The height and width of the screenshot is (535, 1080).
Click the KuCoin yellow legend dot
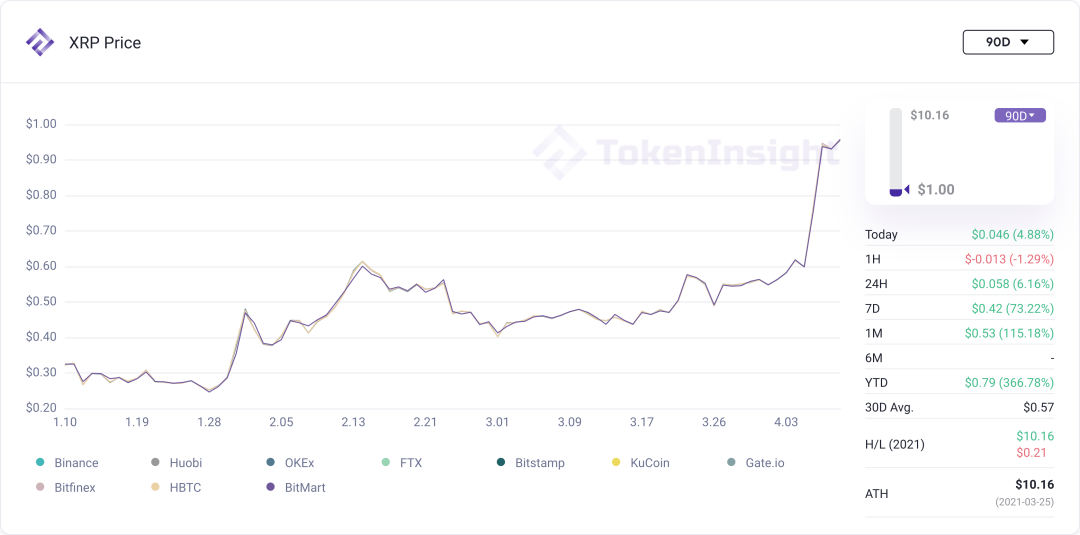coord(616,463)
